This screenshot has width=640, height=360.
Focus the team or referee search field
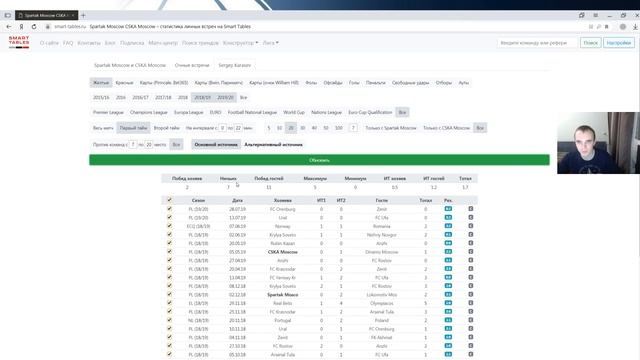point(537,42)
